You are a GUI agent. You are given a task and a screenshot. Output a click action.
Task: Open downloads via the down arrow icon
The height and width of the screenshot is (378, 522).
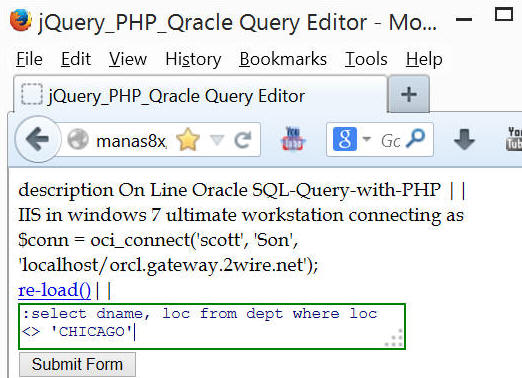tap(464, 139)
